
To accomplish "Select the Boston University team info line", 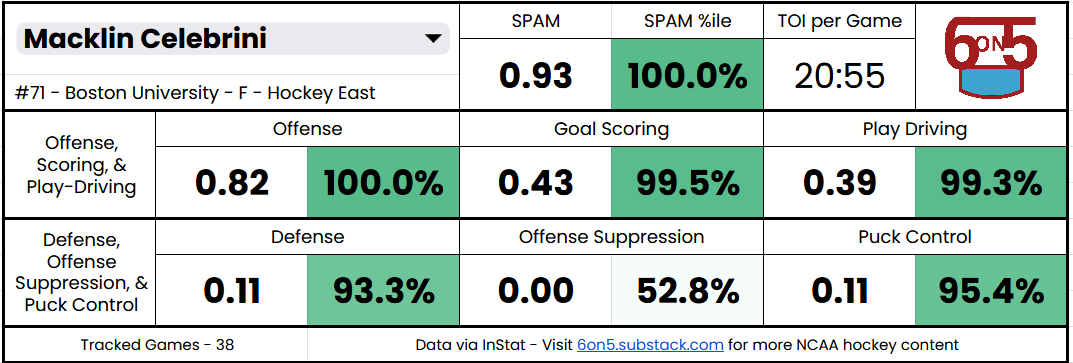I will pos(194,92).
